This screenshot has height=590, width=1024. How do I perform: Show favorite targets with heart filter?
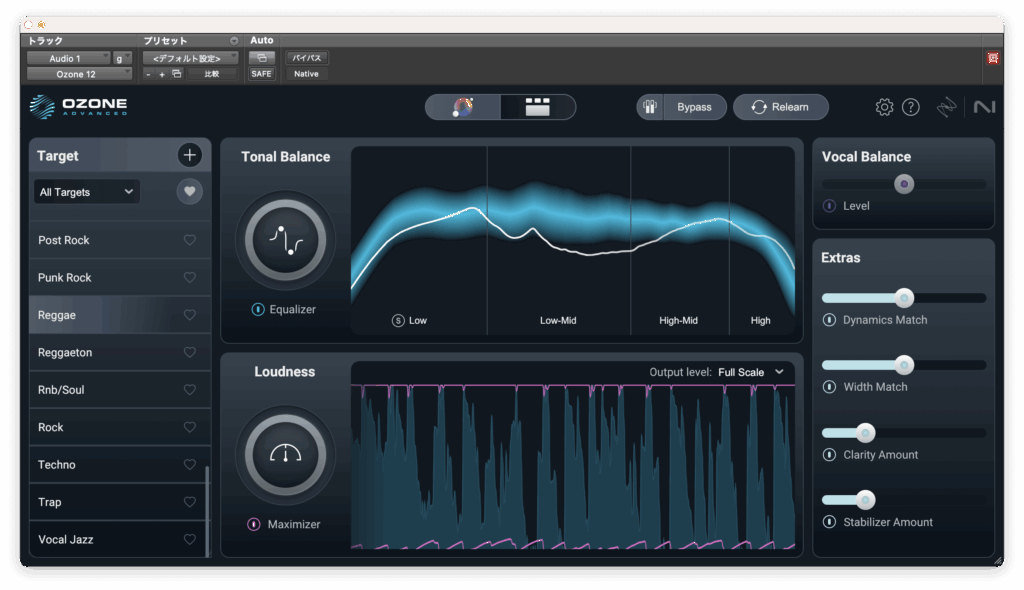190,191
